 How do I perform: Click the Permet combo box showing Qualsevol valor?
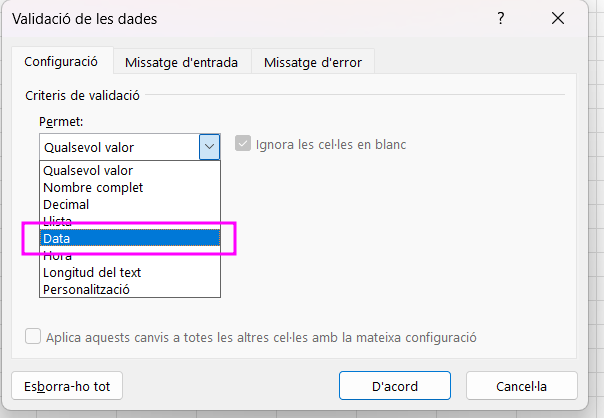pos(130,147)
